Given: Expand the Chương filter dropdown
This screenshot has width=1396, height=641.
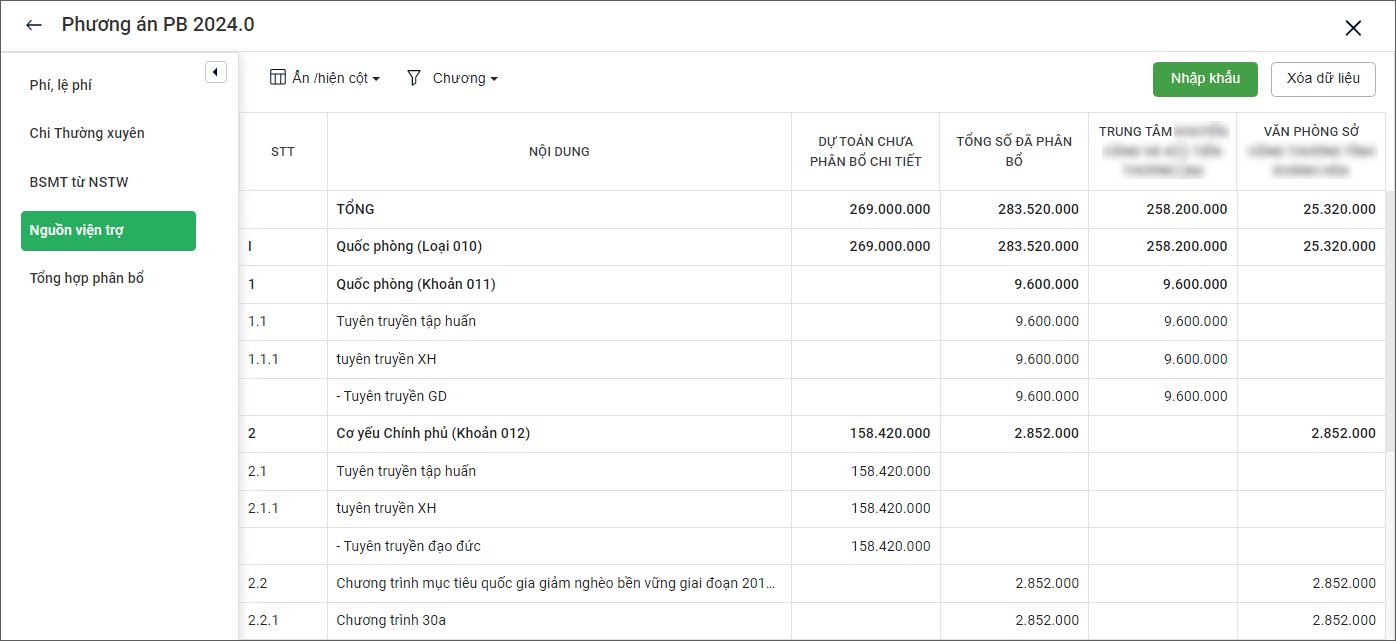Looking at the screenshot, I should coord(465,78).
